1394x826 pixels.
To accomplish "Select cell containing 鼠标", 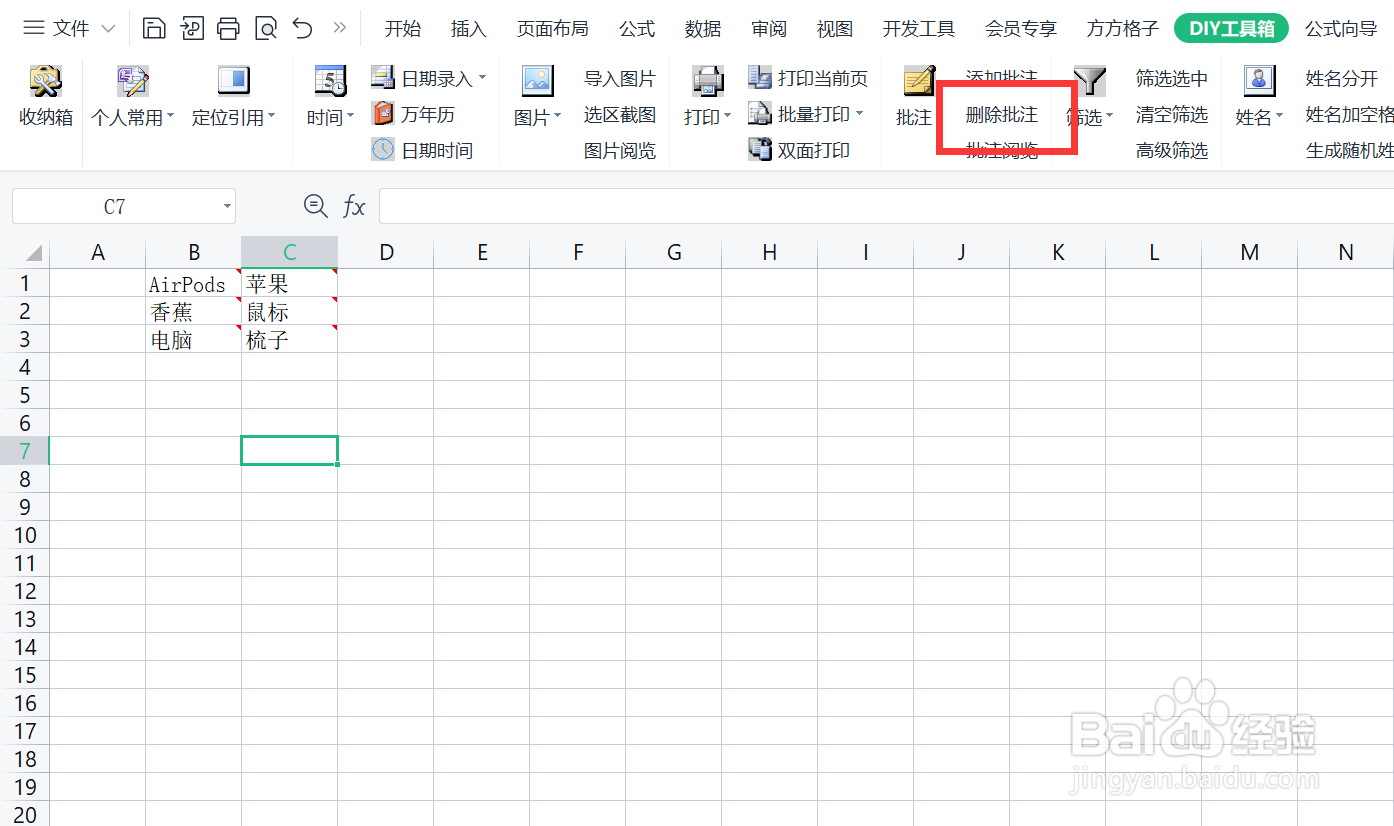I will (290, 311).
